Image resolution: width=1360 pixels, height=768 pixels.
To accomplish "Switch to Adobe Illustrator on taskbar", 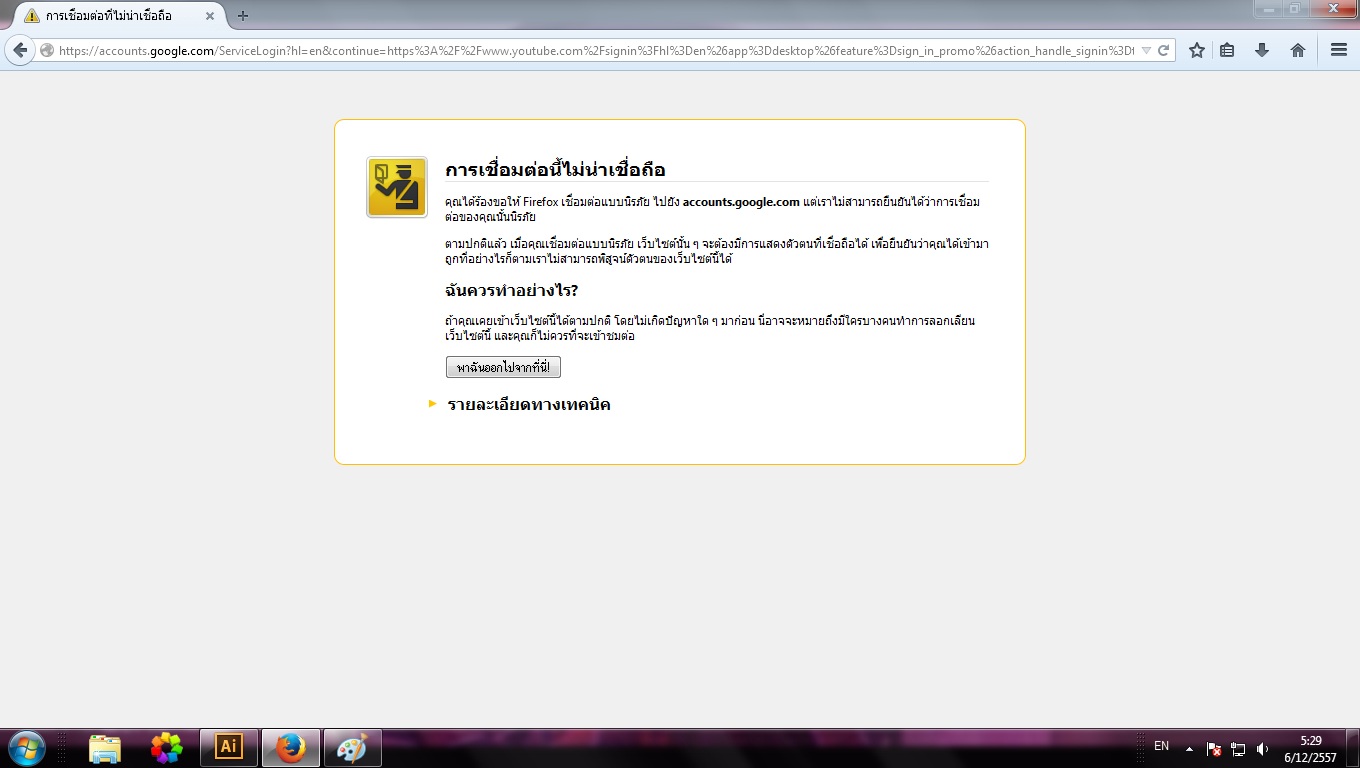I will pos(229,747).
